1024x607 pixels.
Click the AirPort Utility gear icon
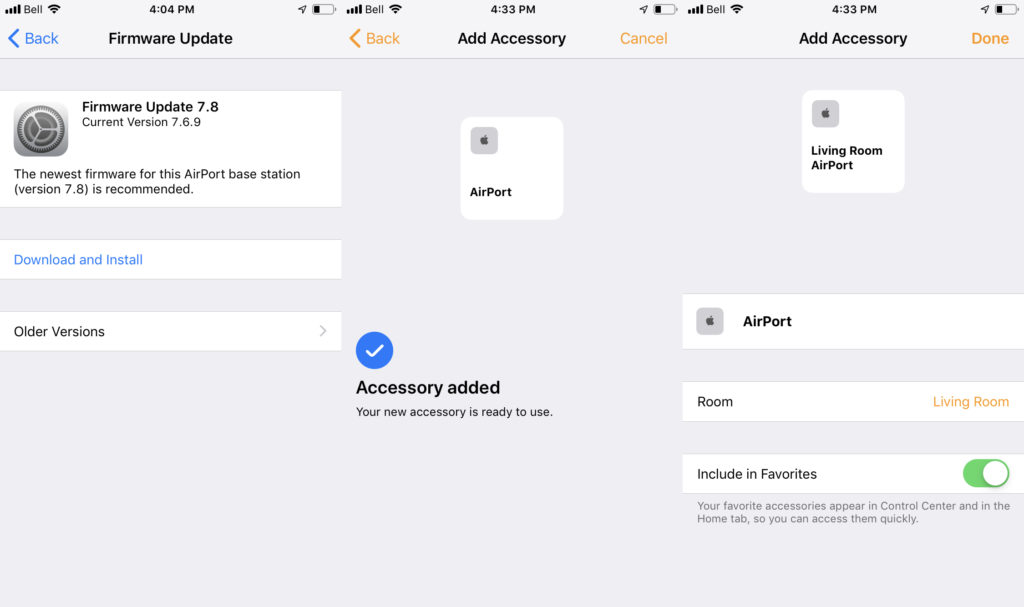[40, 129]
